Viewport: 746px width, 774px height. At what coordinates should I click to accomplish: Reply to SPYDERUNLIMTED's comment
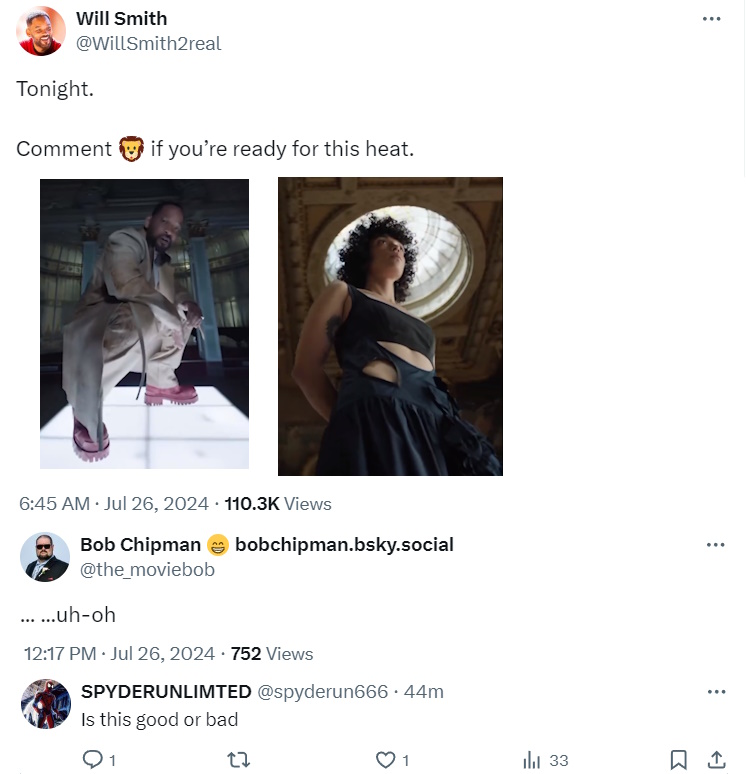[92, 760]
